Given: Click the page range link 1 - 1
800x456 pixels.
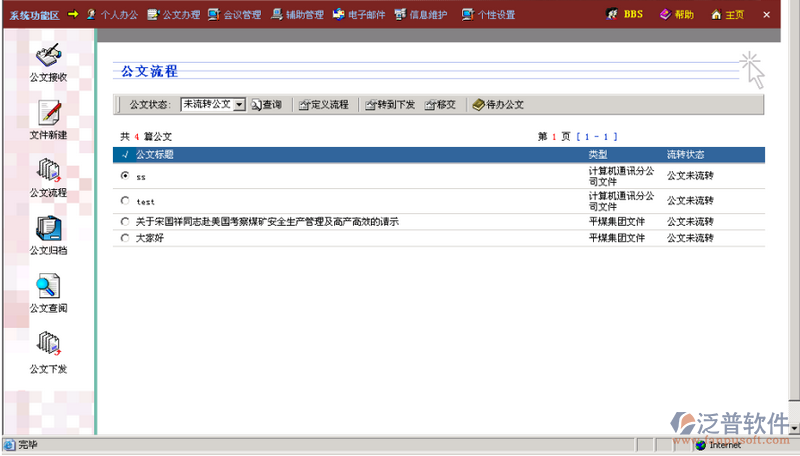Looking at the screenshot, I should pos(596,137).
